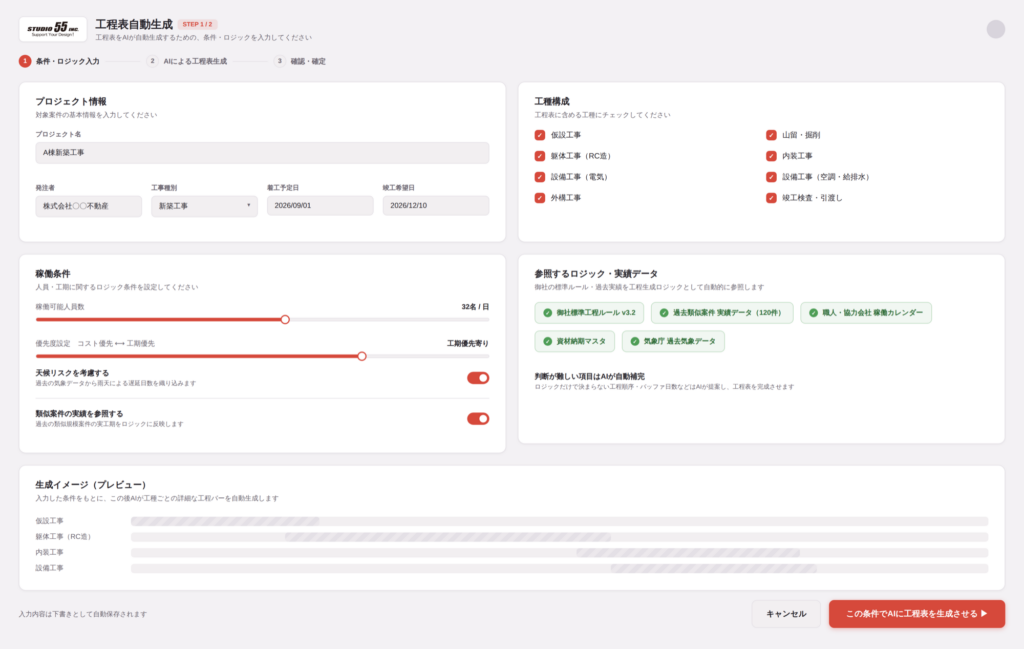Click the 着工予定日 date field
This screenshot has height=649, width=1024.
click(x=320, y=206)
